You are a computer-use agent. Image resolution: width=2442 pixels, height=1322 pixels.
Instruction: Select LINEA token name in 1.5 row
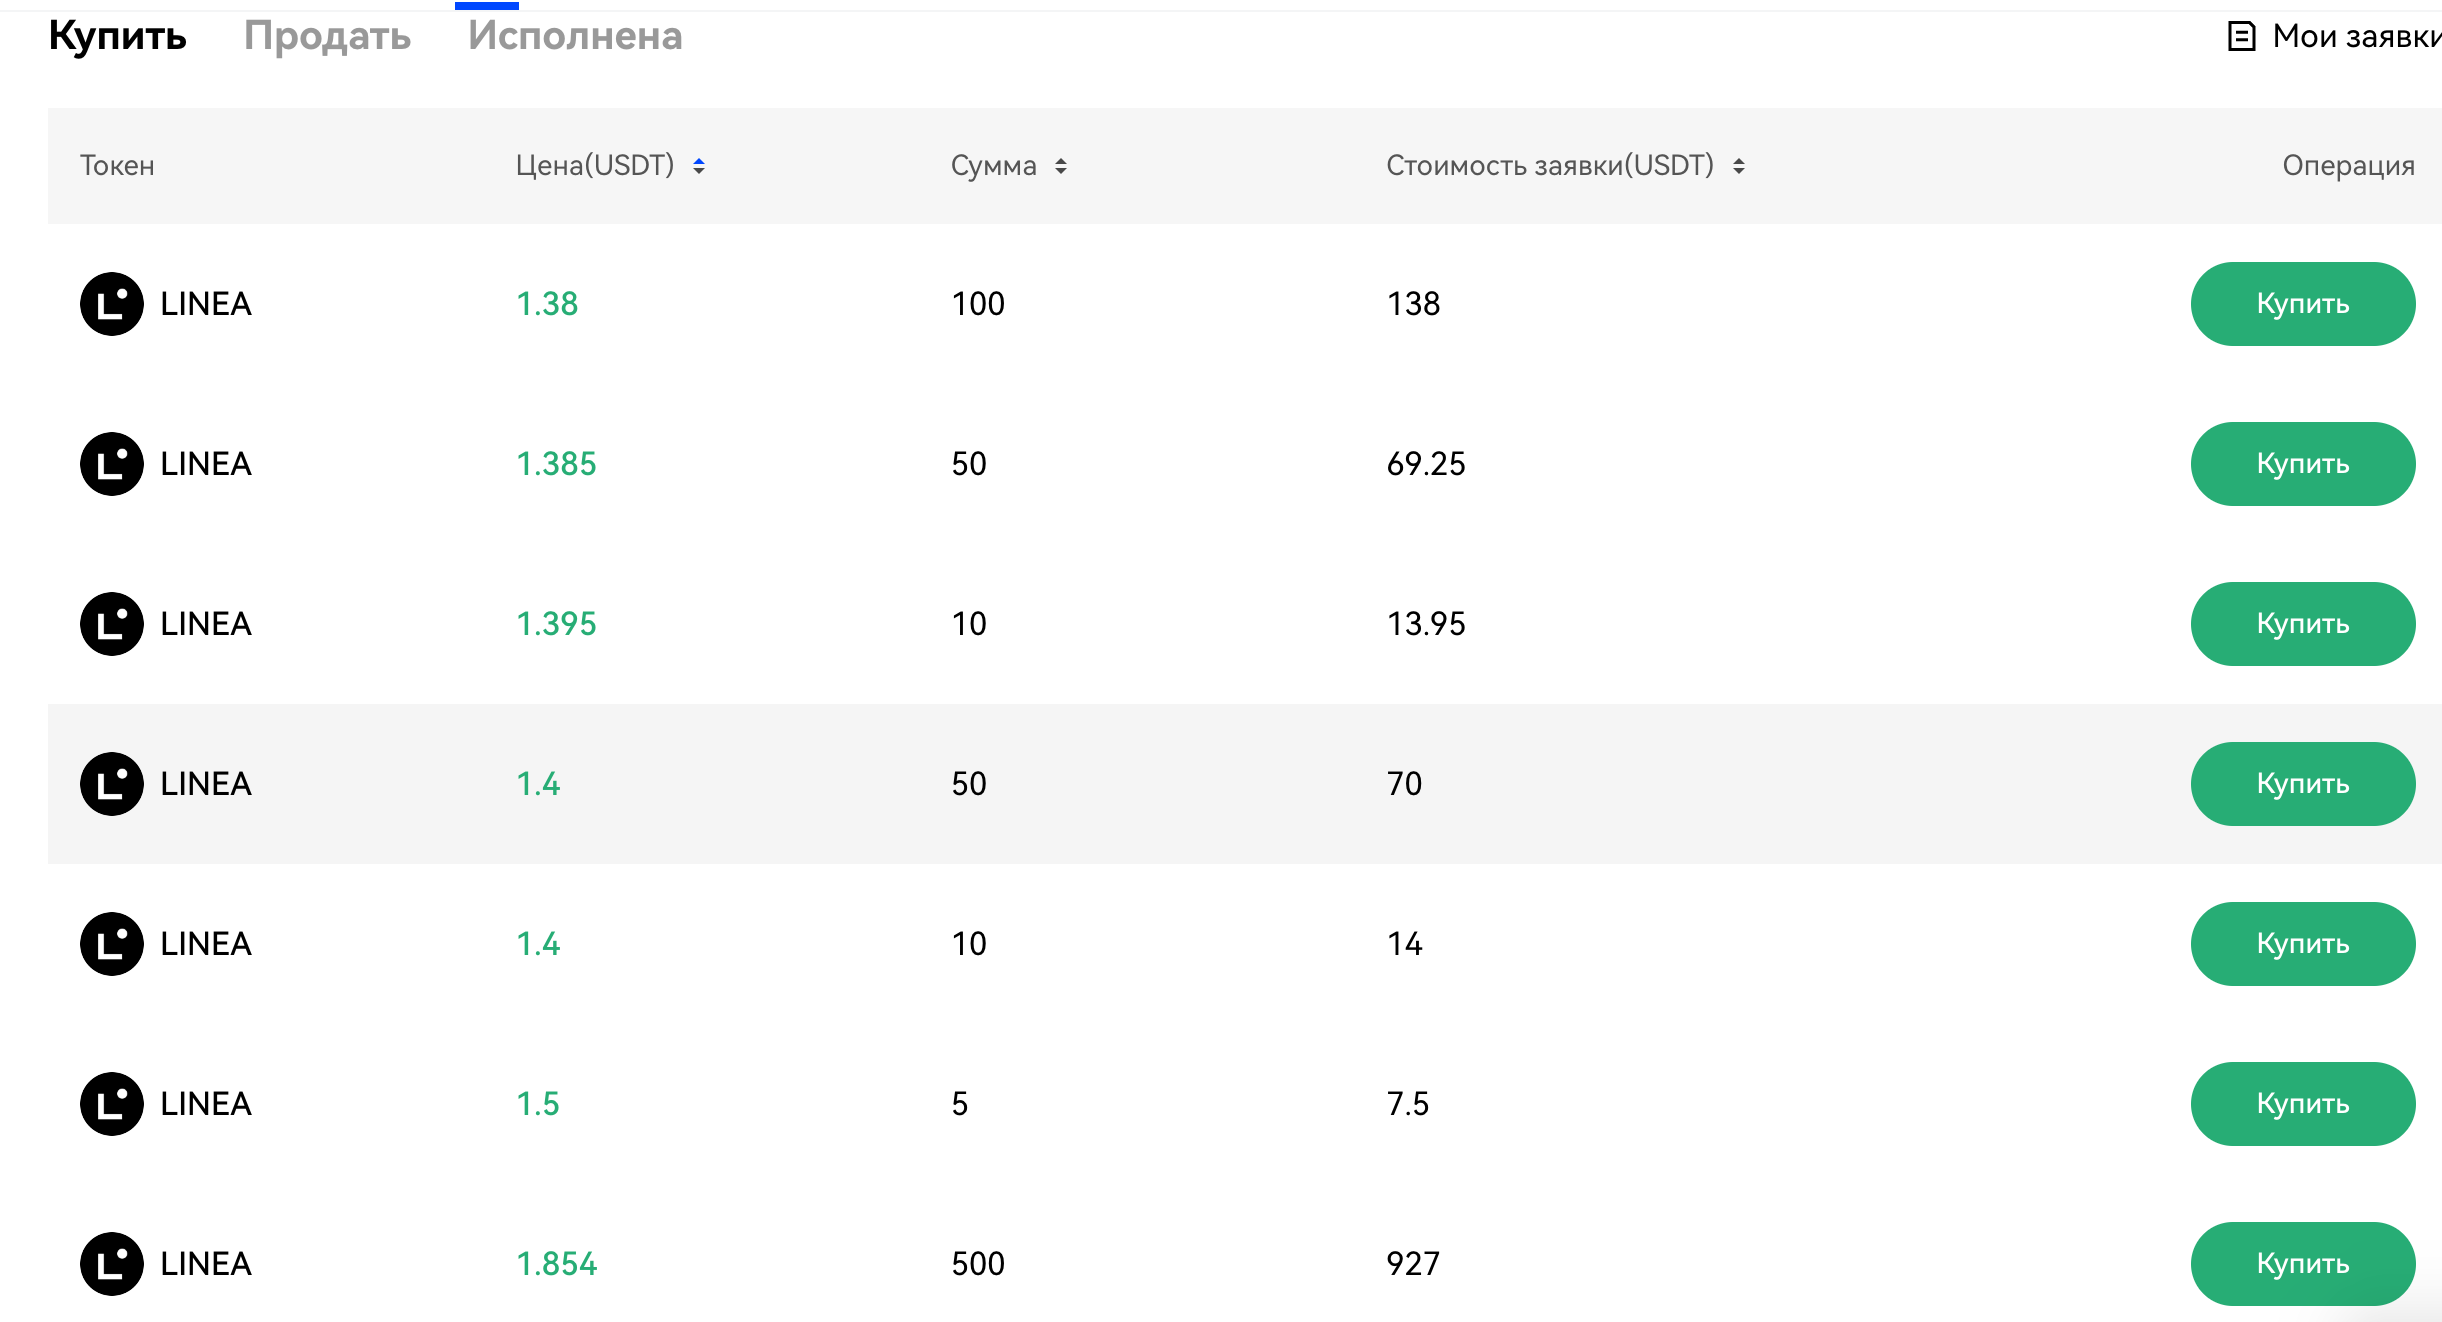pos(206,1104)
